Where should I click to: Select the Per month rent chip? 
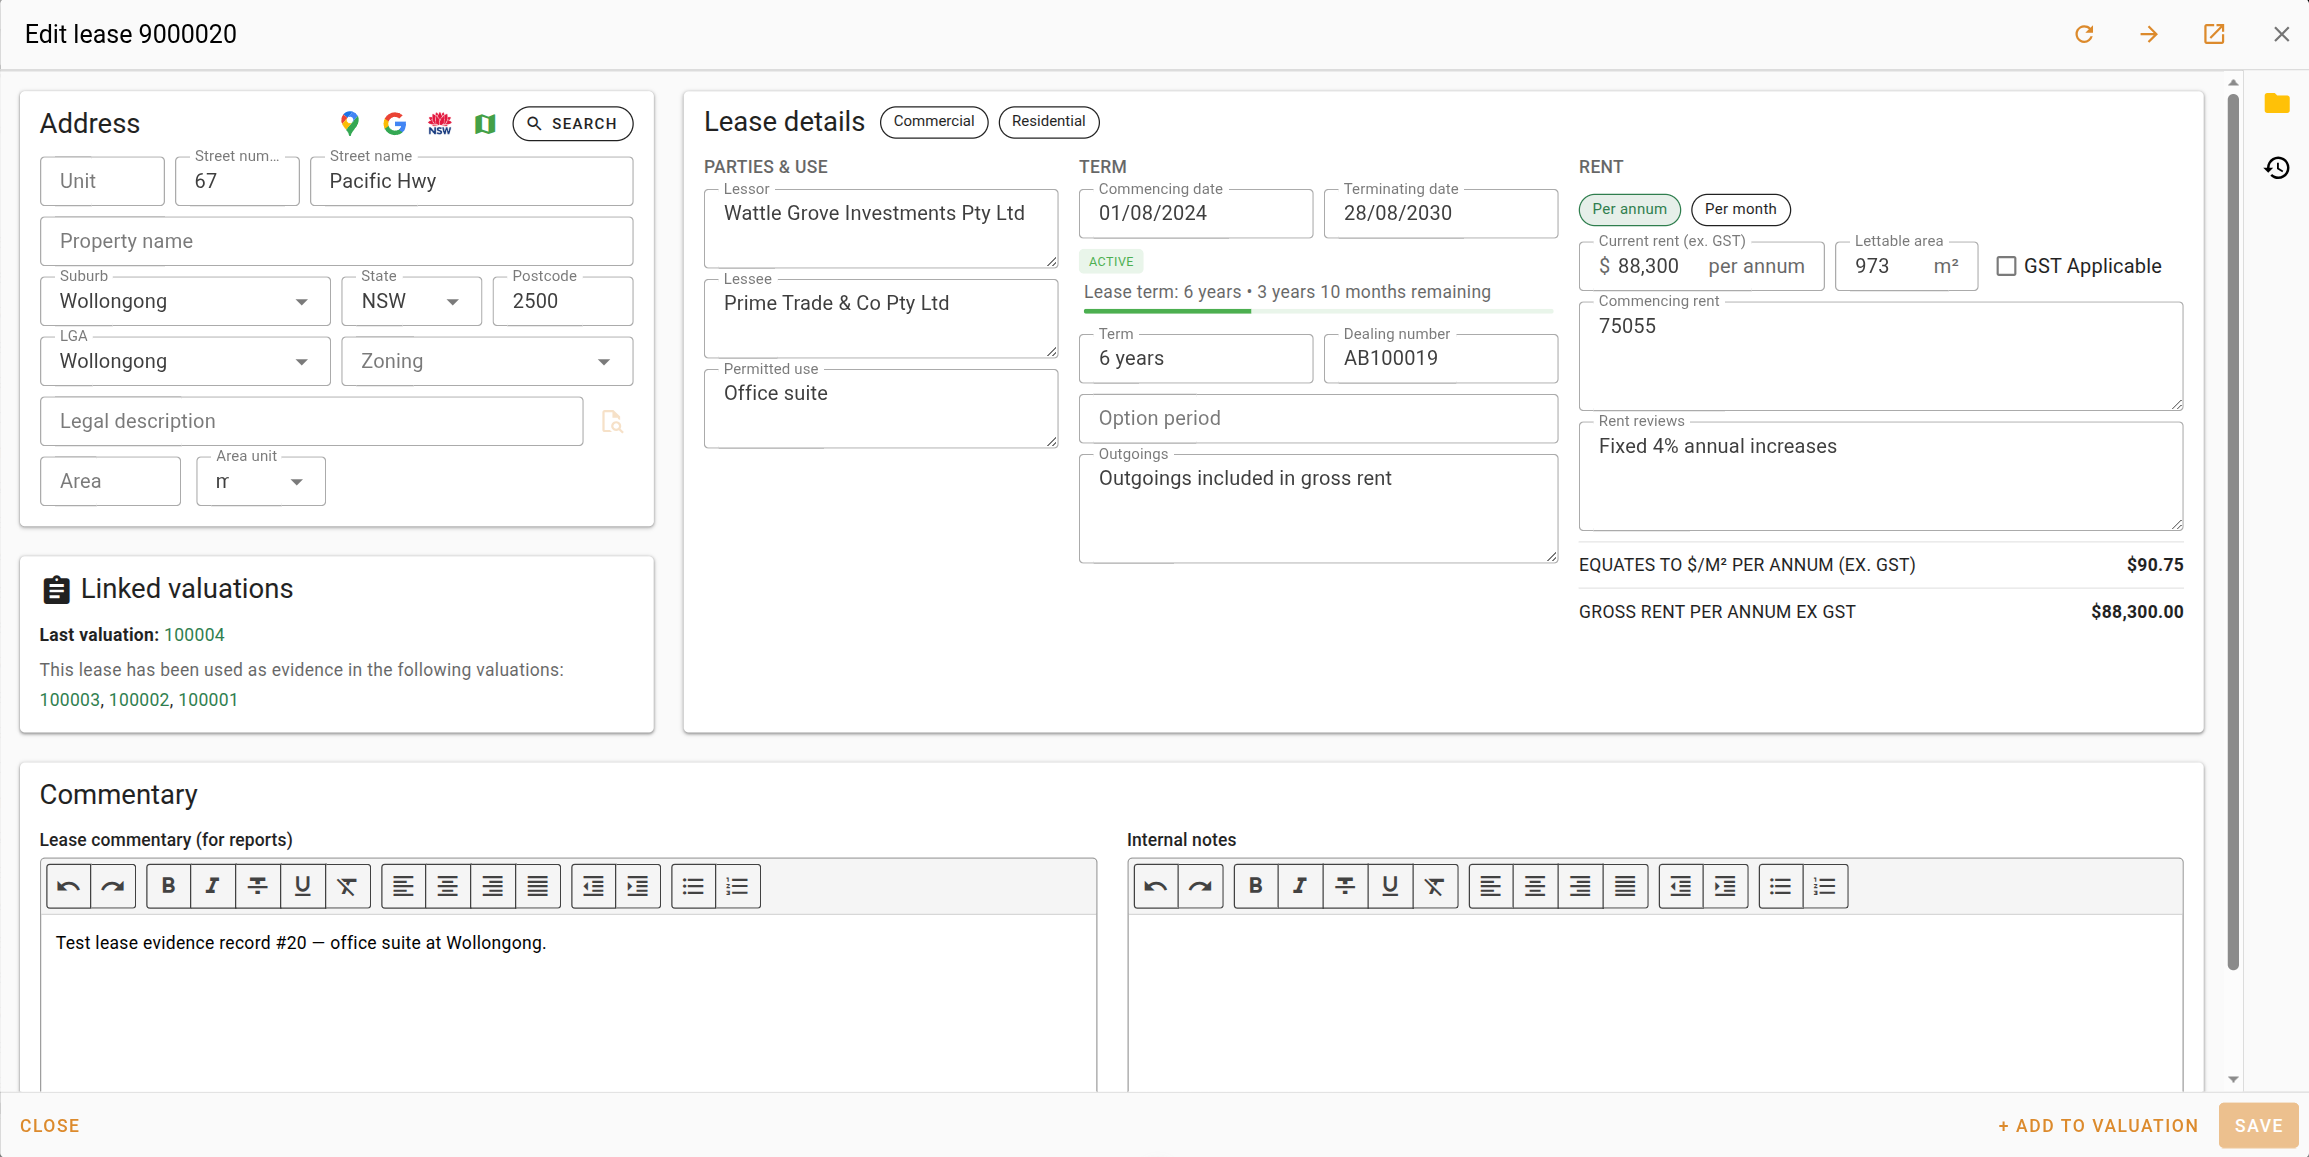coord(1740,209)
